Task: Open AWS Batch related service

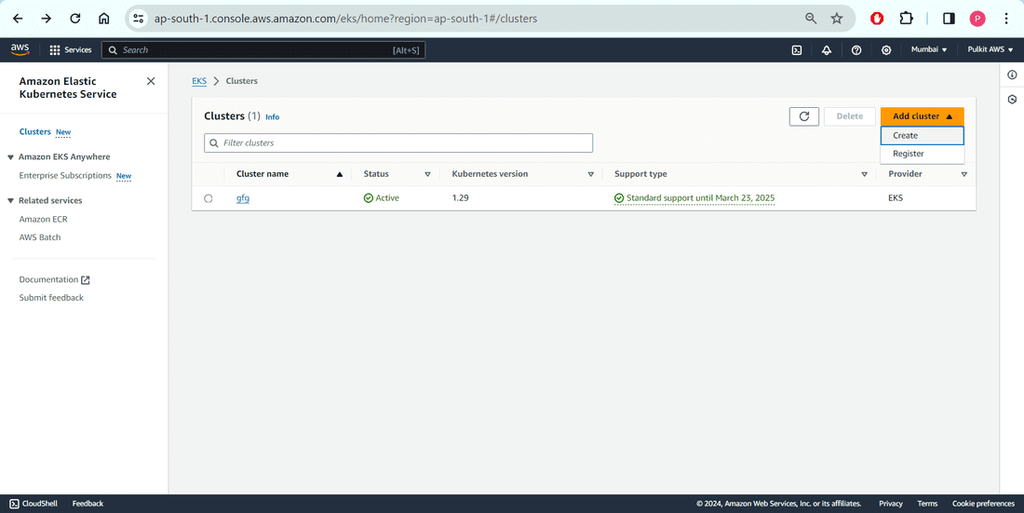Action: 40,238
